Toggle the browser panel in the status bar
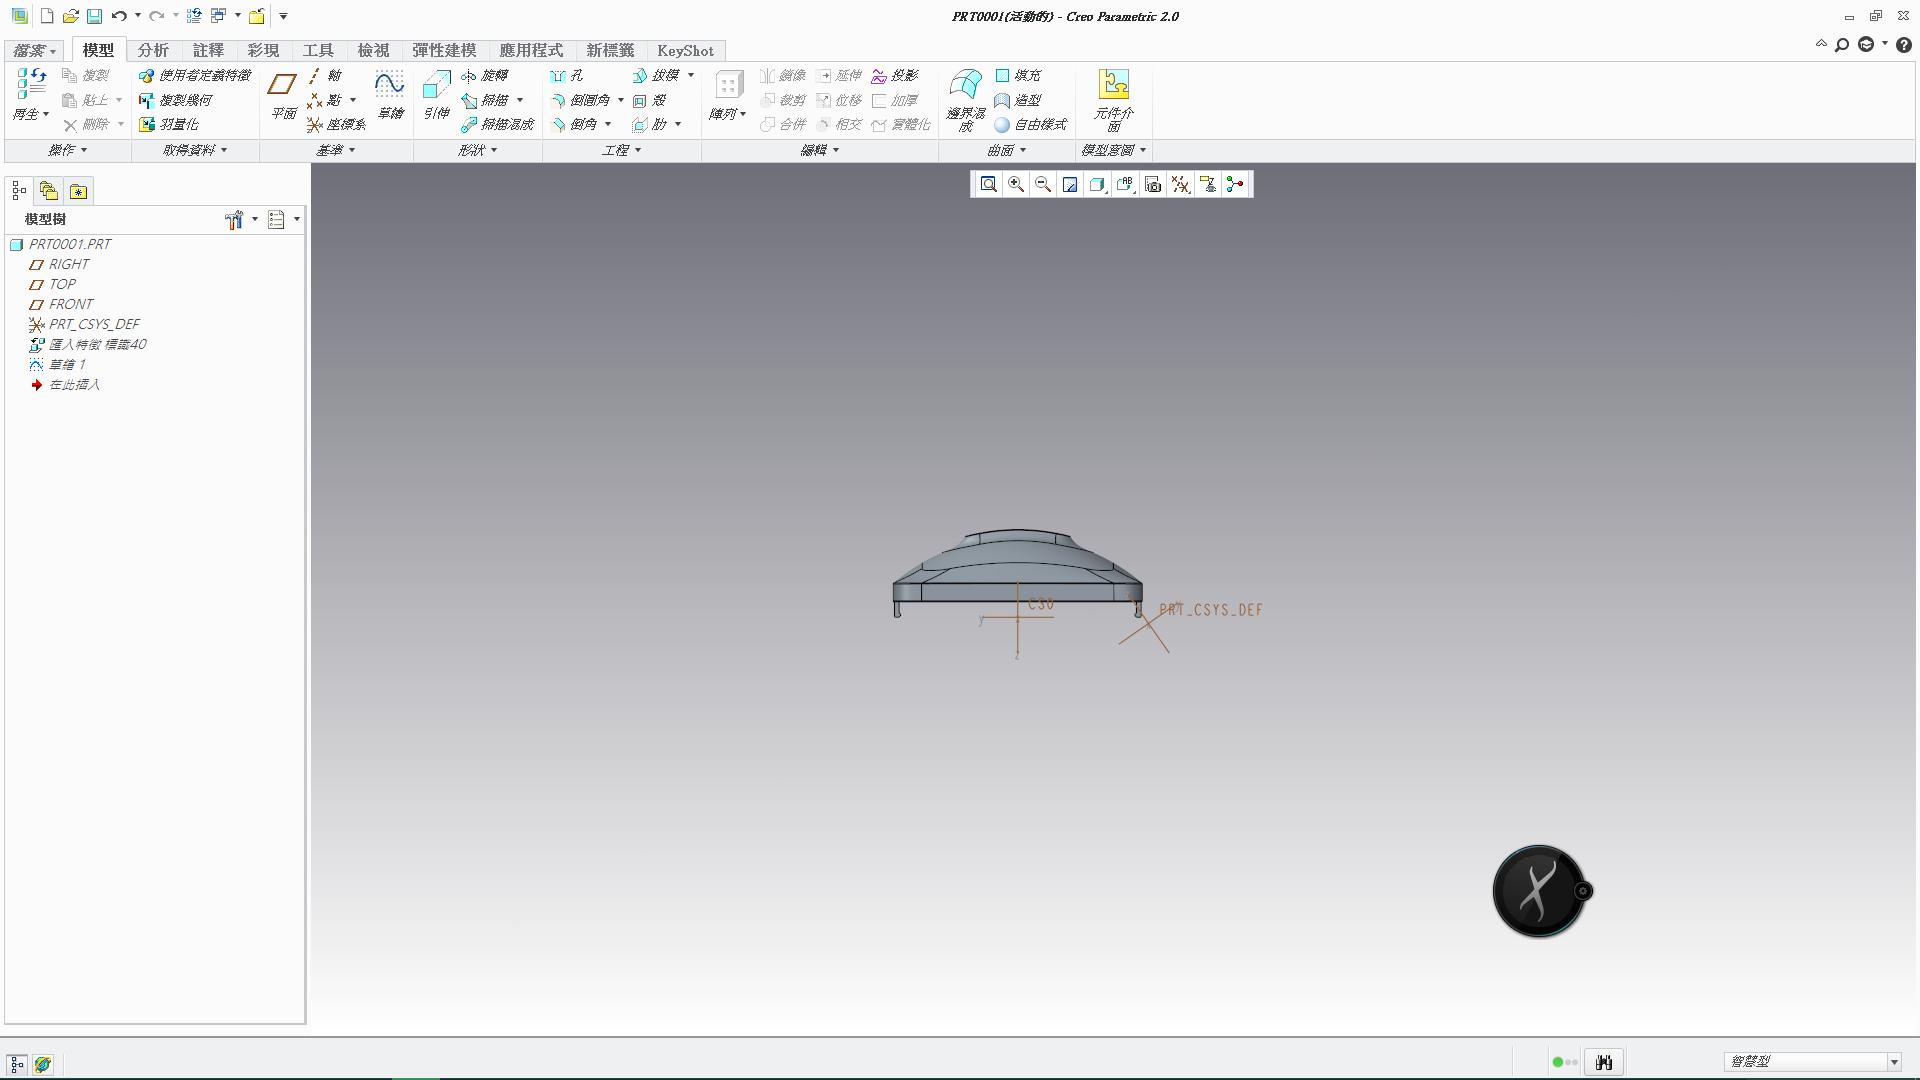 pos(43,1064)
